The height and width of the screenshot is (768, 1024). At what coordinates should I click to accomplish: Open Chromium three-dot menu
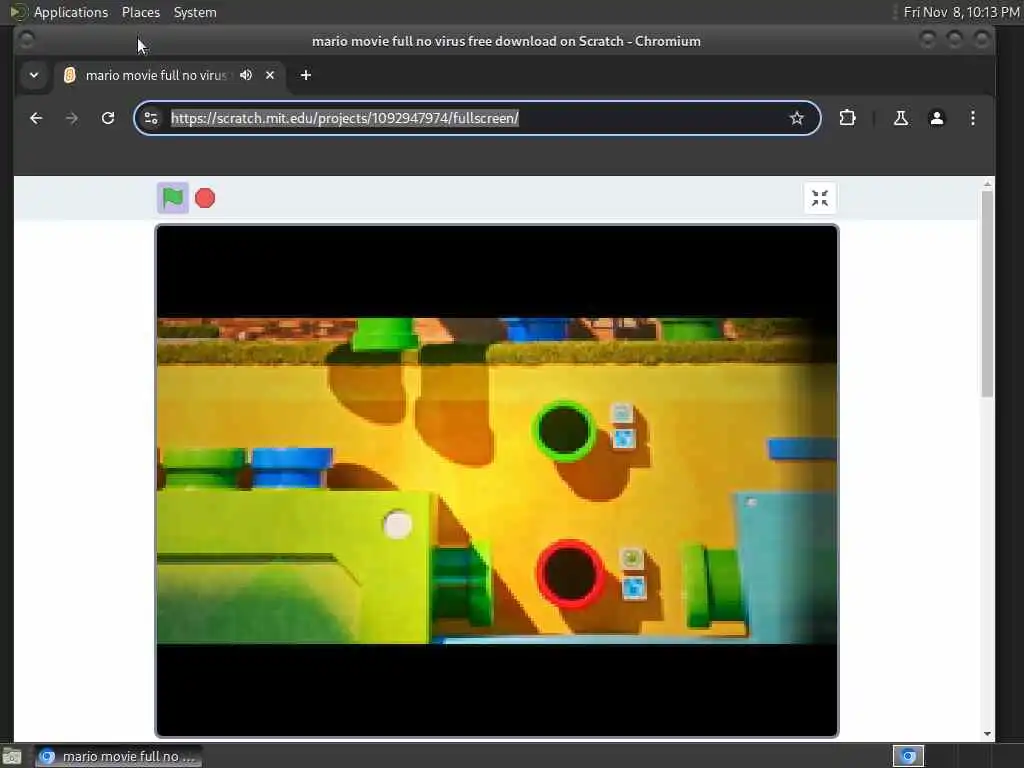pyautogui.click(x=972, y=118)
